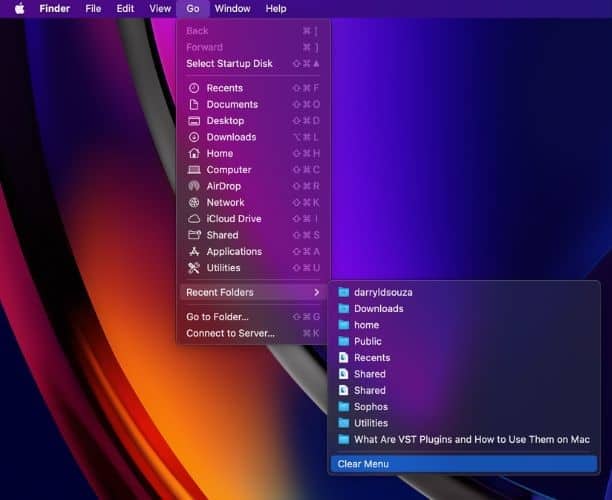
Task: Click the iCloud Drive cloud icon
Action: [x=194, y=219]
